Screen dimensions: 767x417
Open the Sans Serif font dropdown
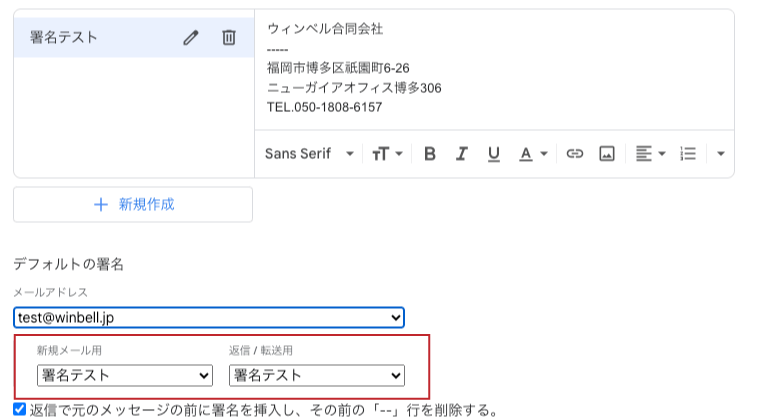point(309,154)
